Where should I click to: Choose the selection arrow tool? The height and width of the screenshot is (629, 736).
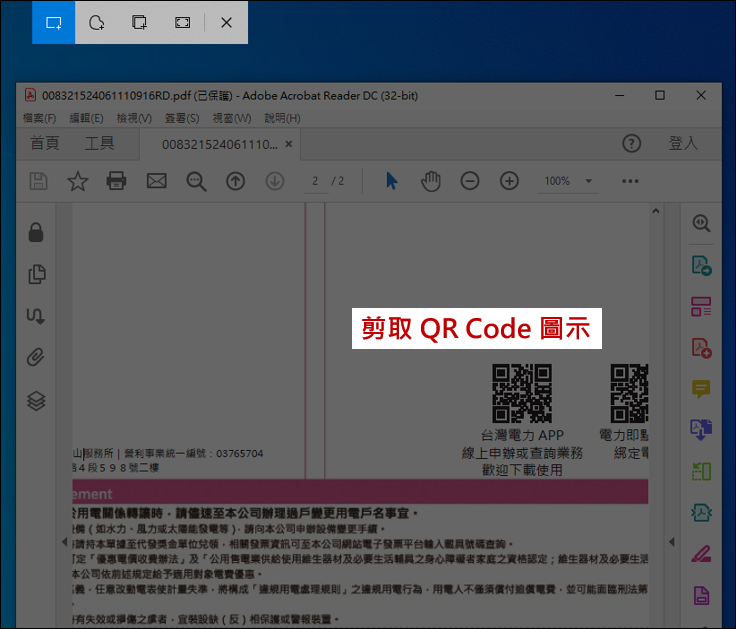pyautogui.click(x=391, y=181)
